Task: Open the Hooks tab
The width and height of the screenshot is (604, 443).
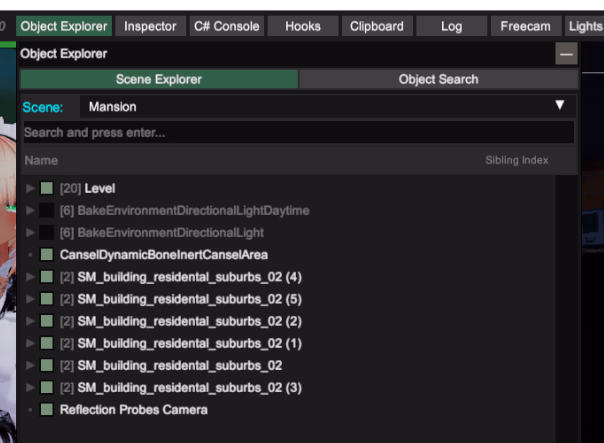Action: point(303,26)
